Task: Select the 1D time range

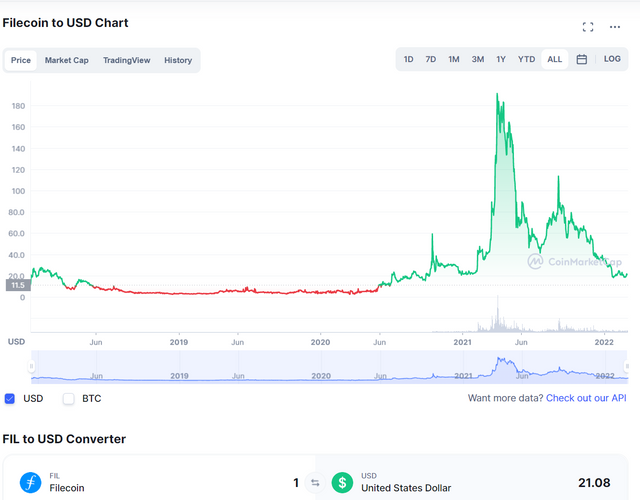Action: point(409,59)
